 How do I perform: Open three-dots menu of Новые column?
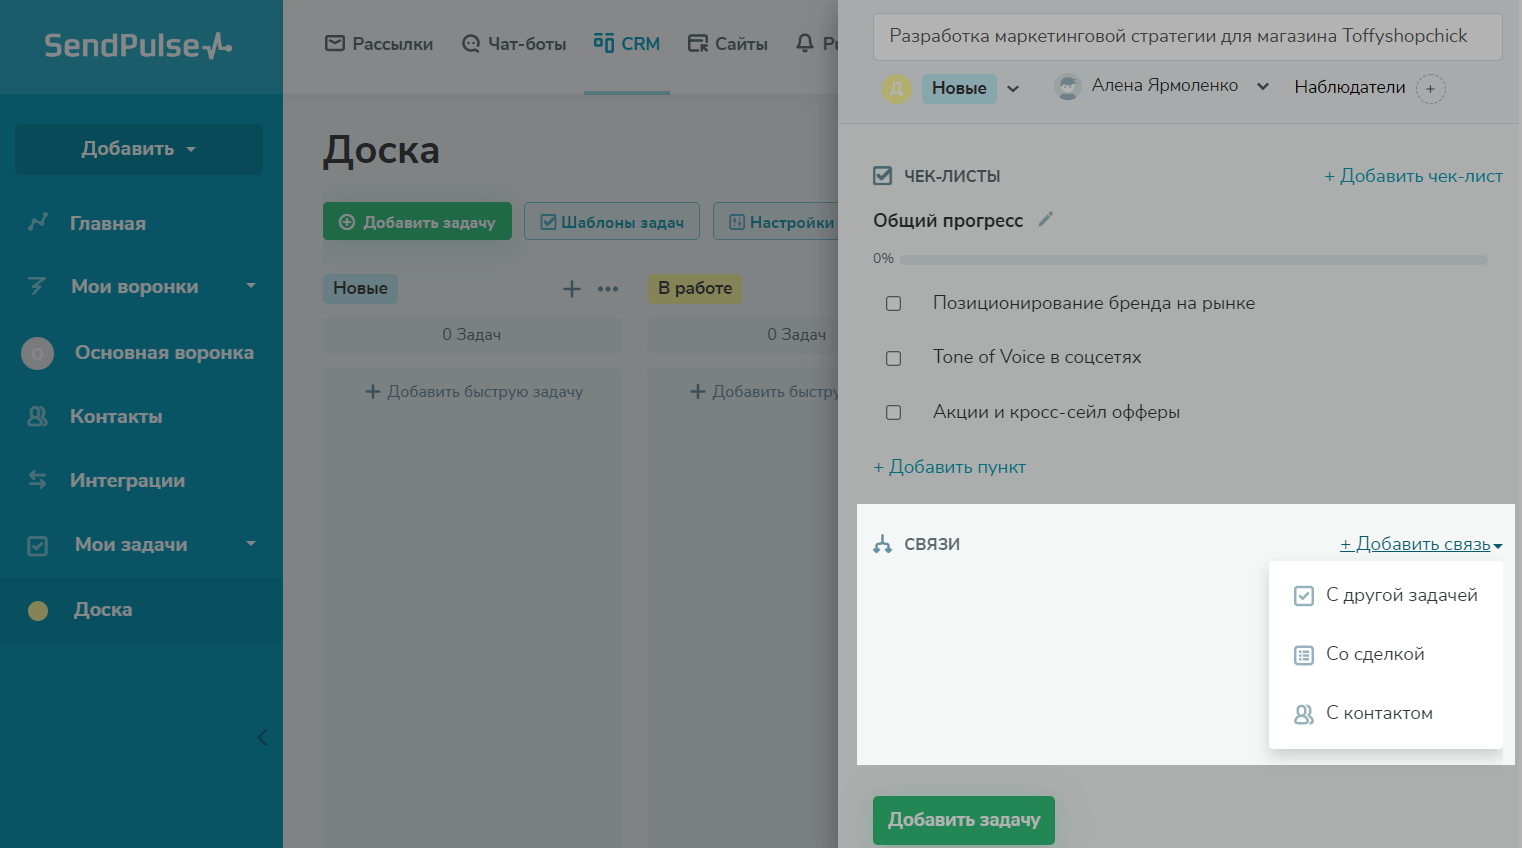coord(608,289)
